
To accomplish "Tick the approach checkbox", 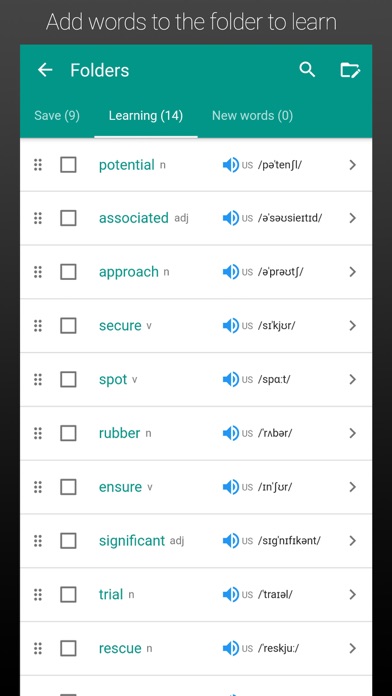I will coord(68,272).
